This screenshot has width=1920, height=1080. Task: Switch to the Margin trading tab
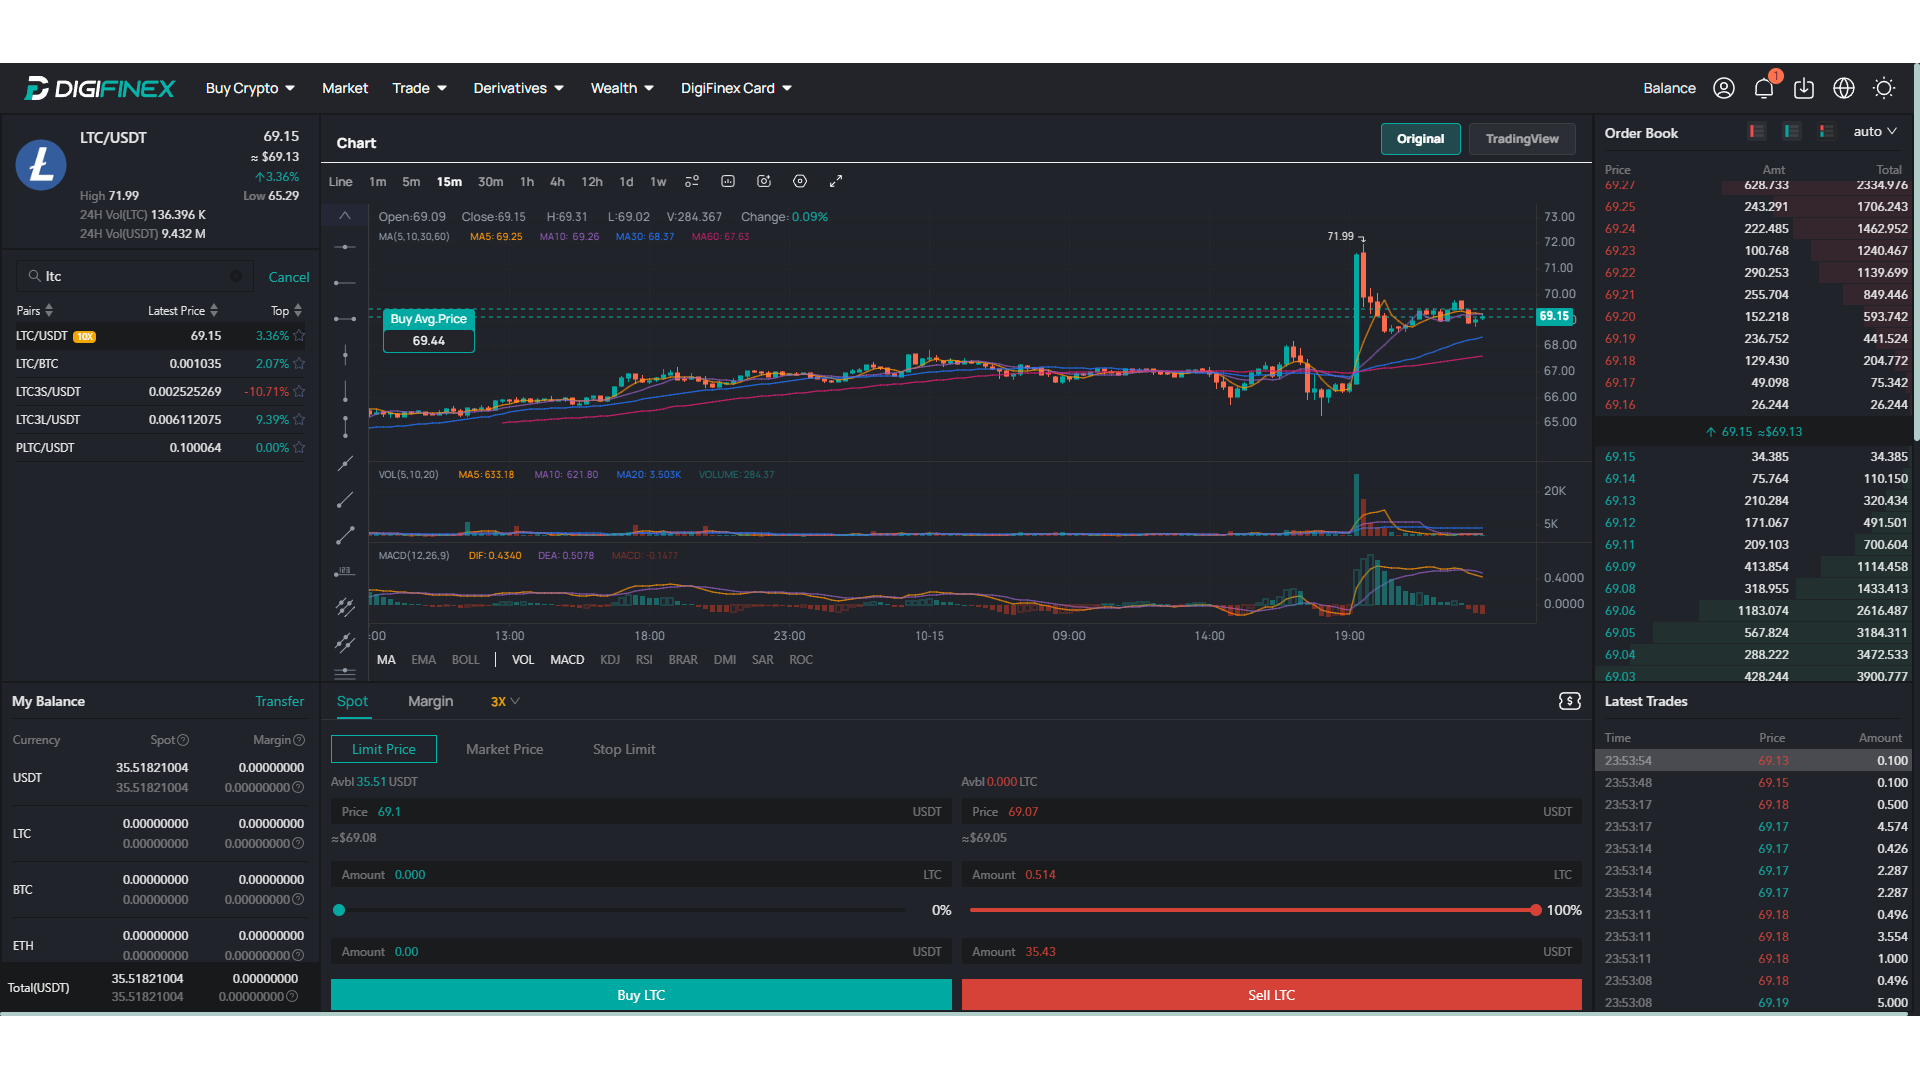pos(431,702)
